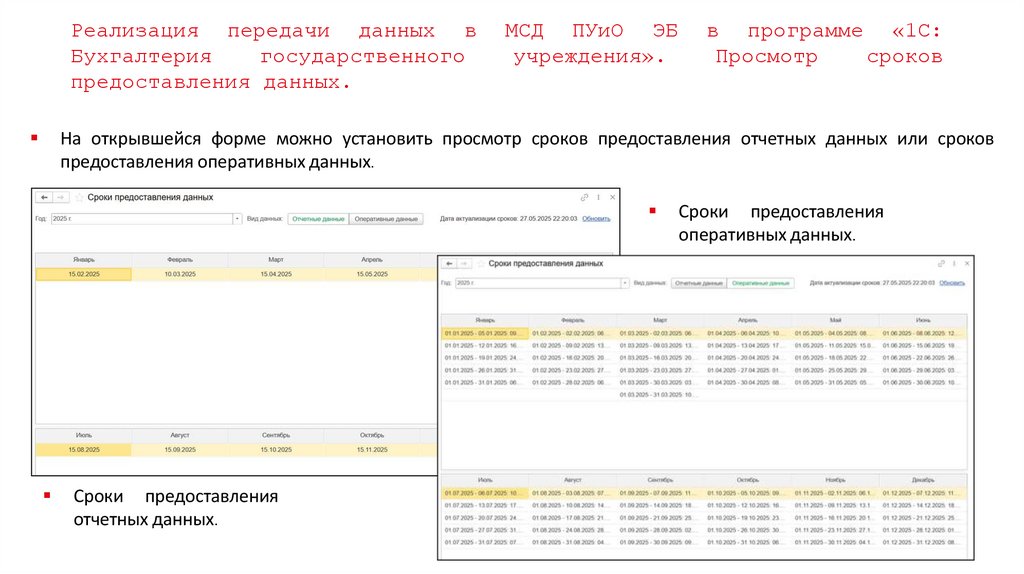Select cell 01.06.2025 - 30.06.2025 in Июнь
This screenshot has height=574, width=1024.
(x=922, y=383)
